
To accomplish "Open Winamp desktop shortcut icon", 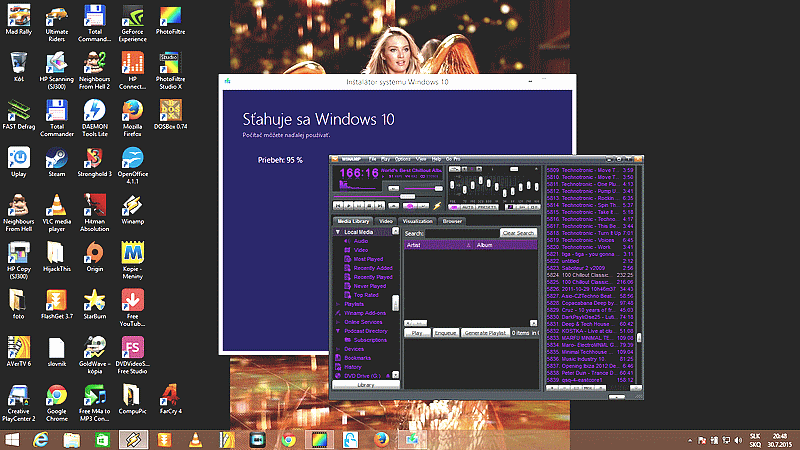I will [x=132, y=210].
